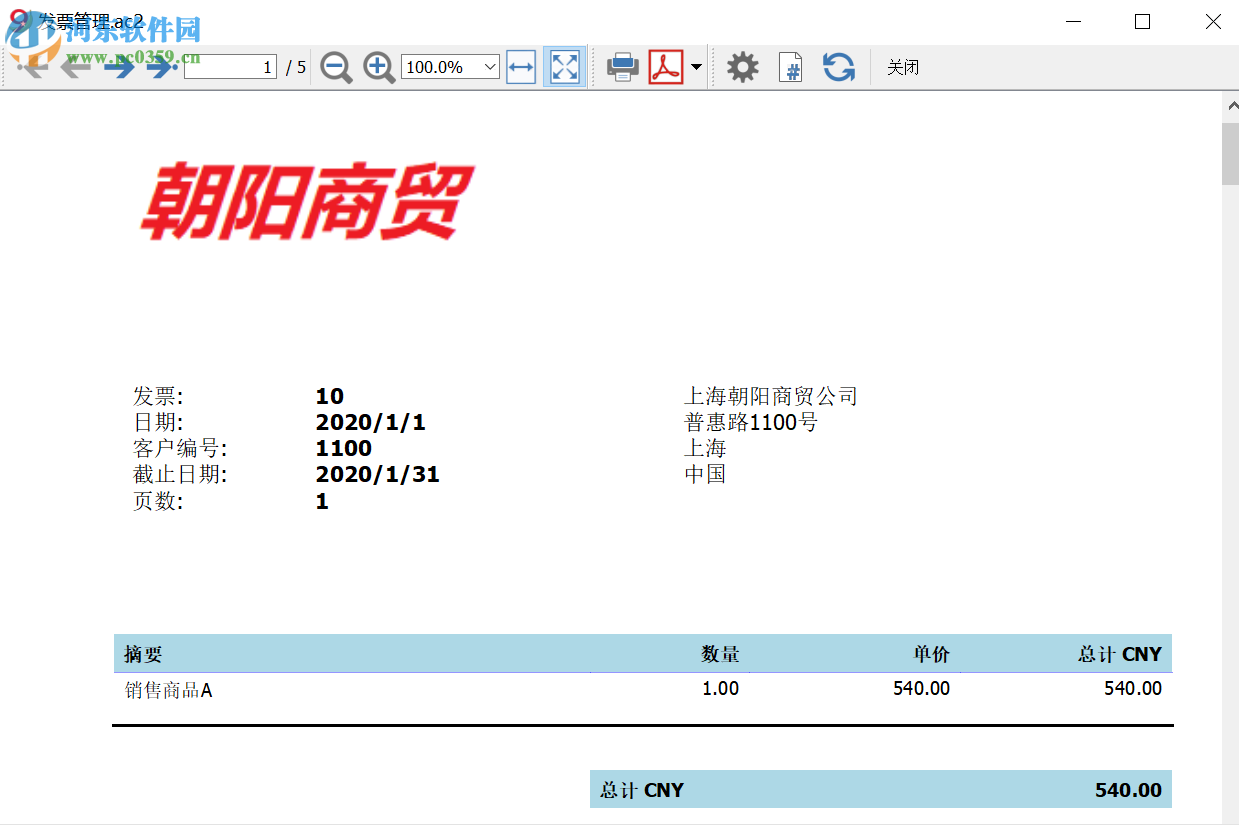Click the page number input field

pos(230,67)
